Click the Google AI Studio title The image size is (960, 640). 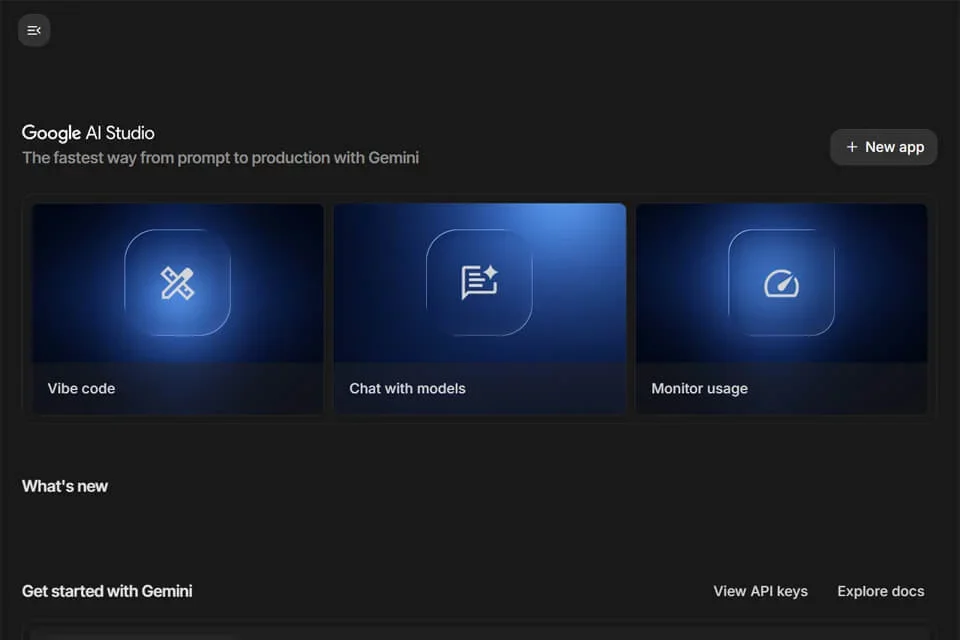coord(88,133)
